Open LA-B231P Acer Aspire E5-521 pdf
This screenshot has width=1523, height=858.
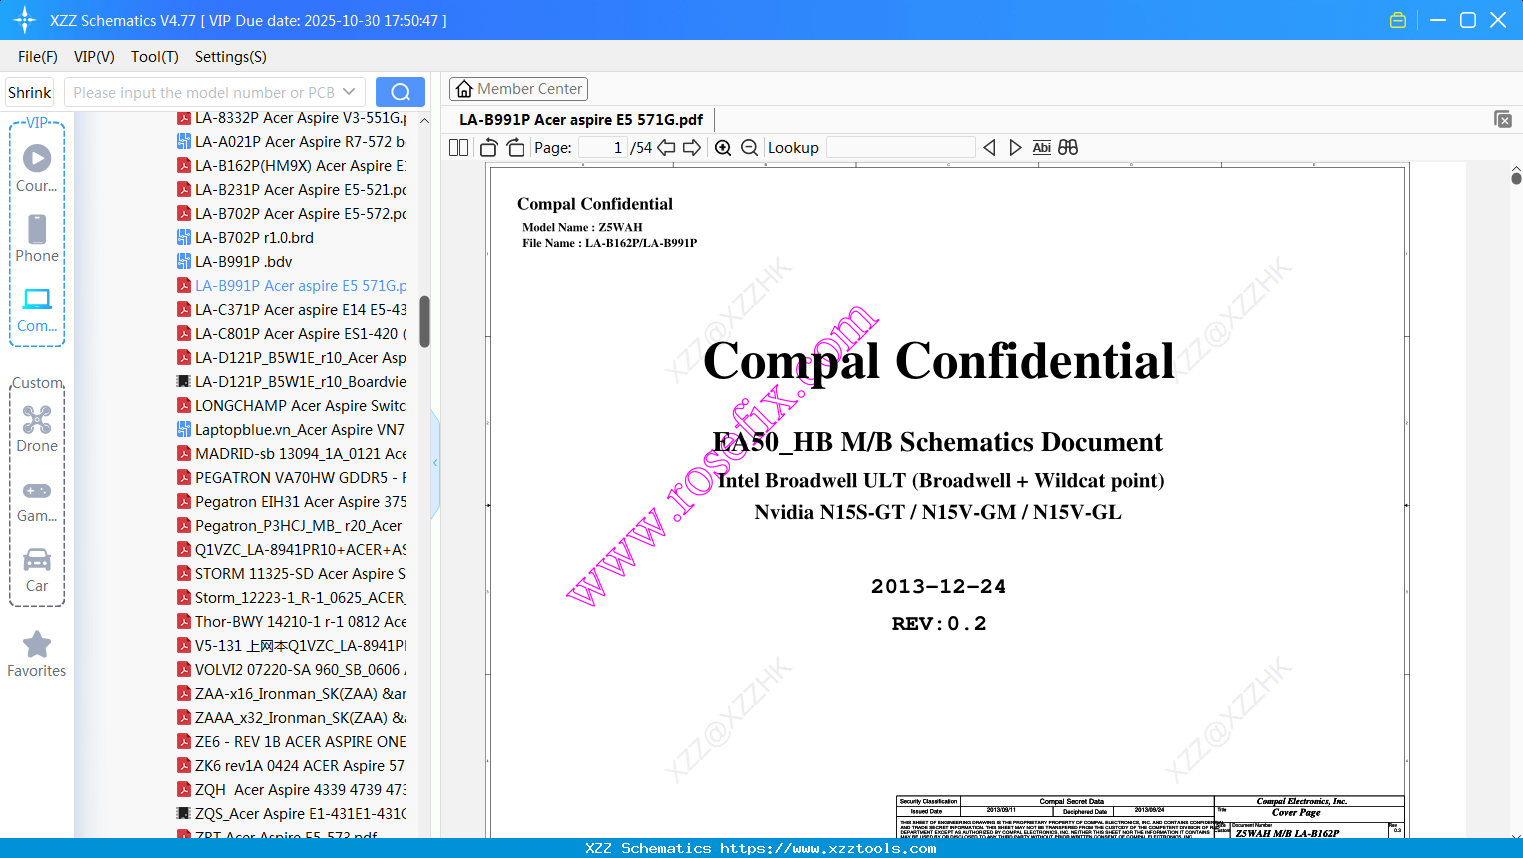292,190
